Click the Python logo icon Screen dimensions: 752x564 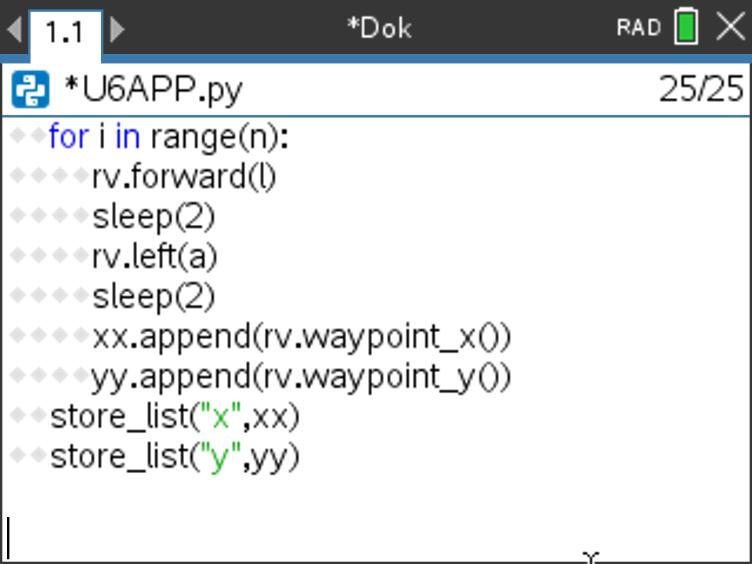29,91
